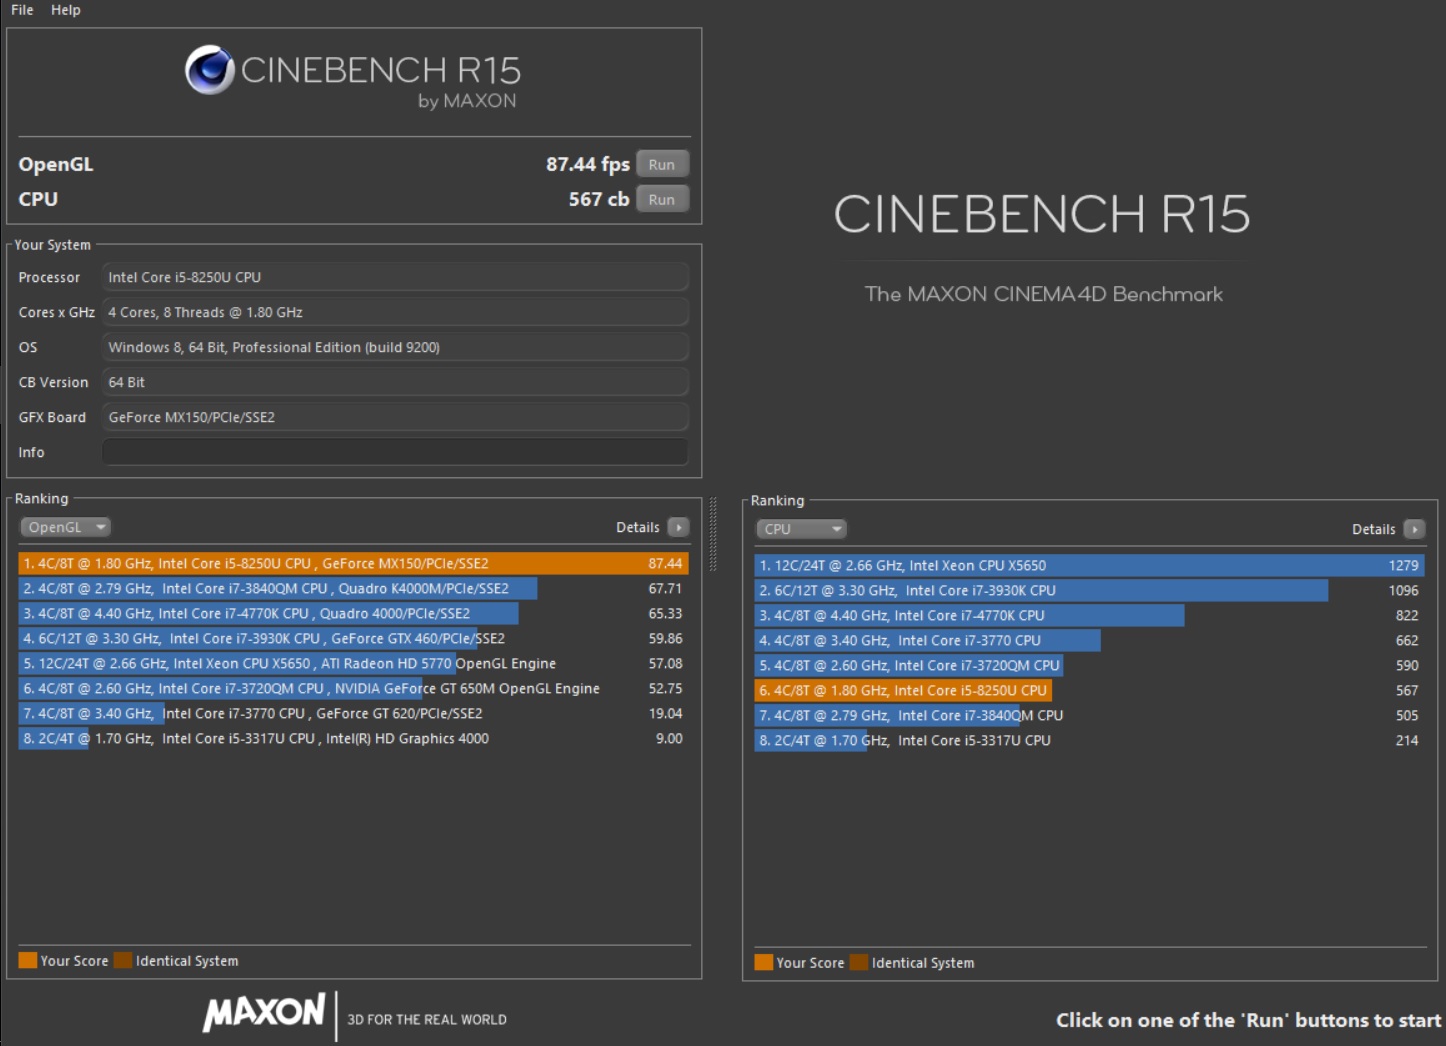Select OpenGL rank 2 i7-3840QM Quadro K4000M row
Screen dimensions: 1446x1046
point(353,588)
